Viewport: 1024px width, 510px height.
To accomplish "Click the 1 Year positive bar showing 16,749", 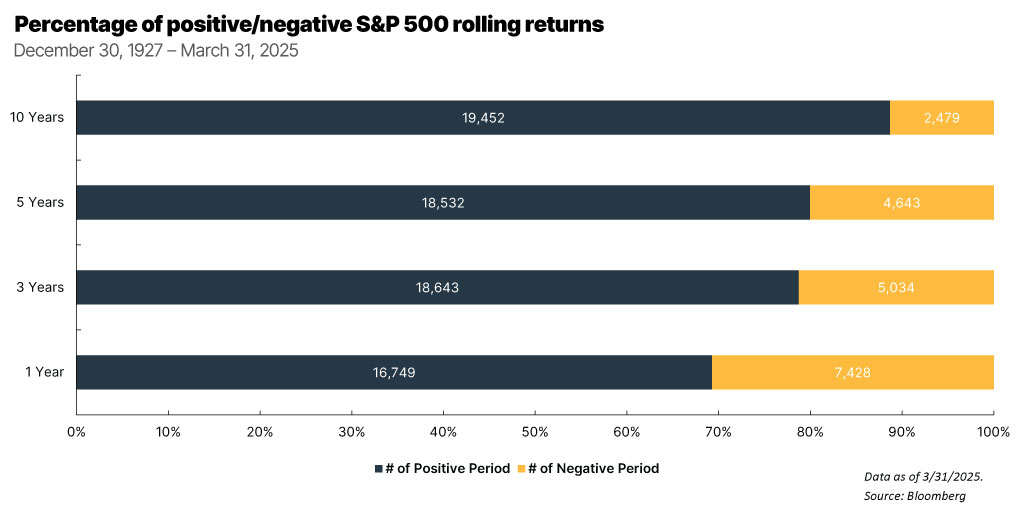I will 393,372.
